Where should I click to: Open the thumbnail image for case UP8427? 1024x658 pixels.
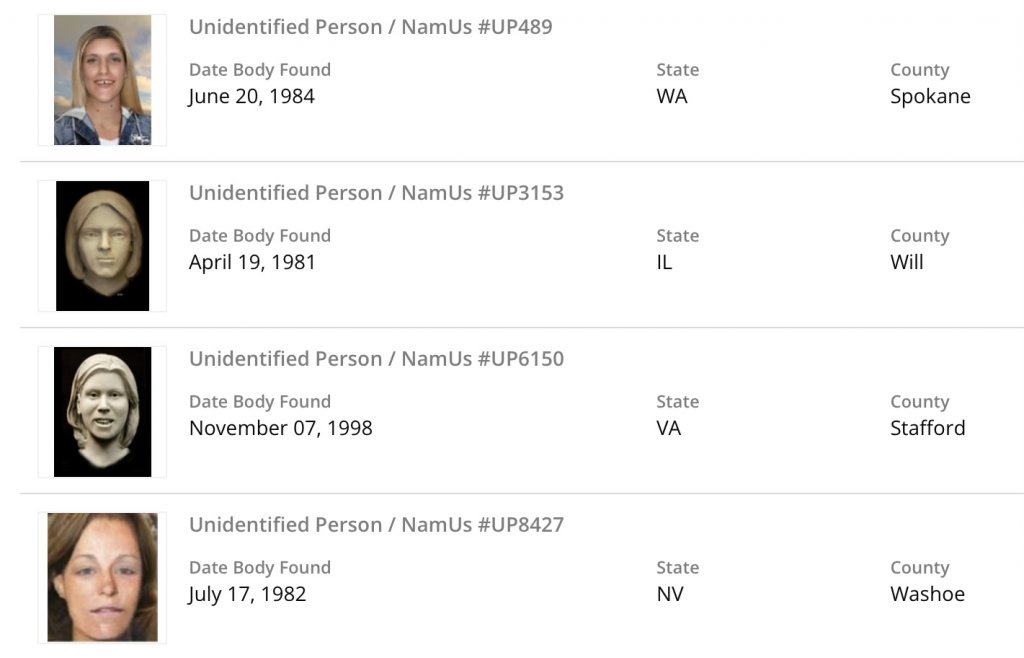(102, 577)
